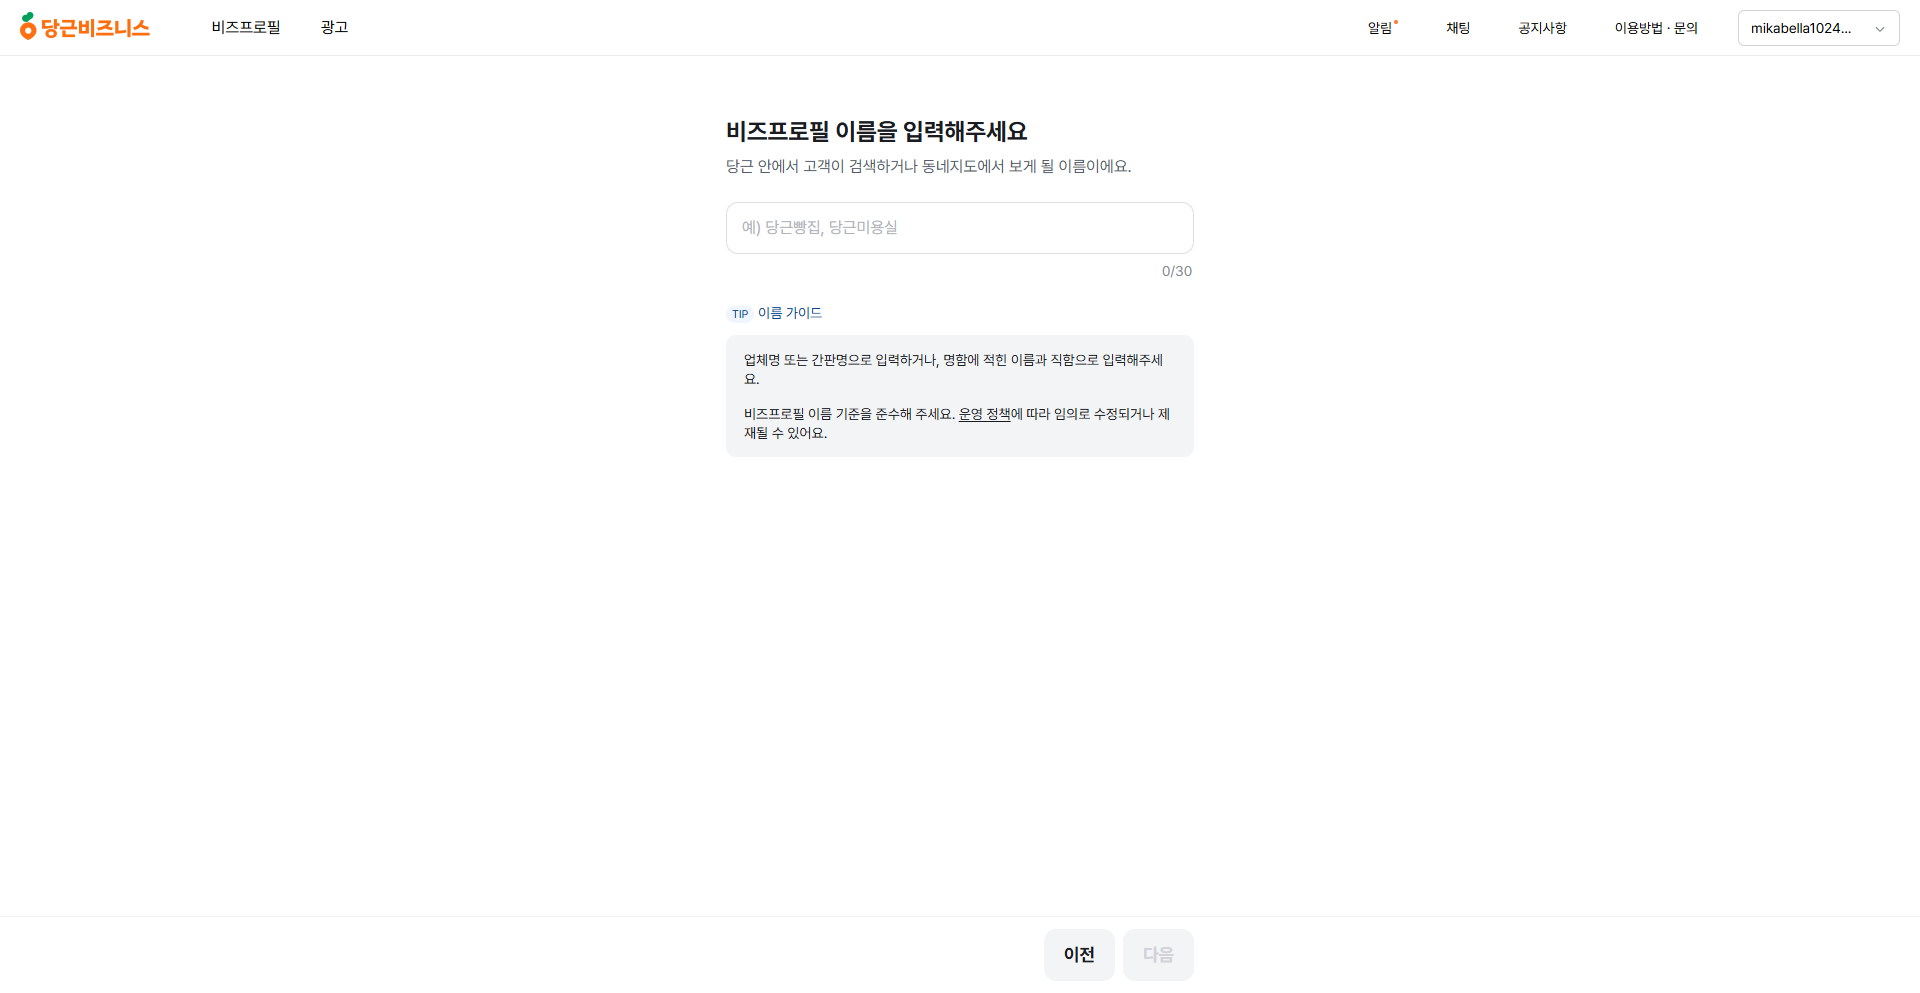This screenshot has width=1920, height=993.
Task: Focus the 비즈프로필 name input field
Action: tap(960, 228)
